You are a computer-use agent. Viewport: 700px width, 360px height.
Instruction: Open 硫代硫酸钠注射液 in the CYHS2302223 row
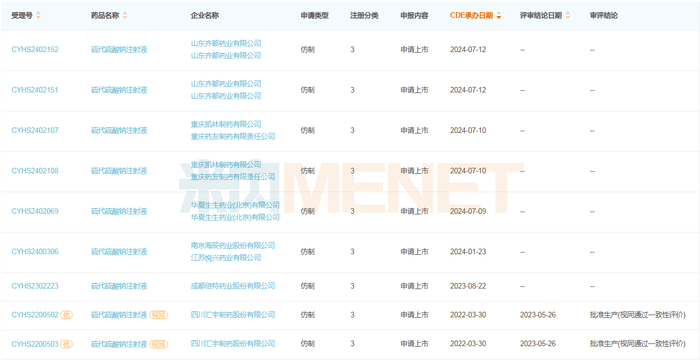[119, 286]
